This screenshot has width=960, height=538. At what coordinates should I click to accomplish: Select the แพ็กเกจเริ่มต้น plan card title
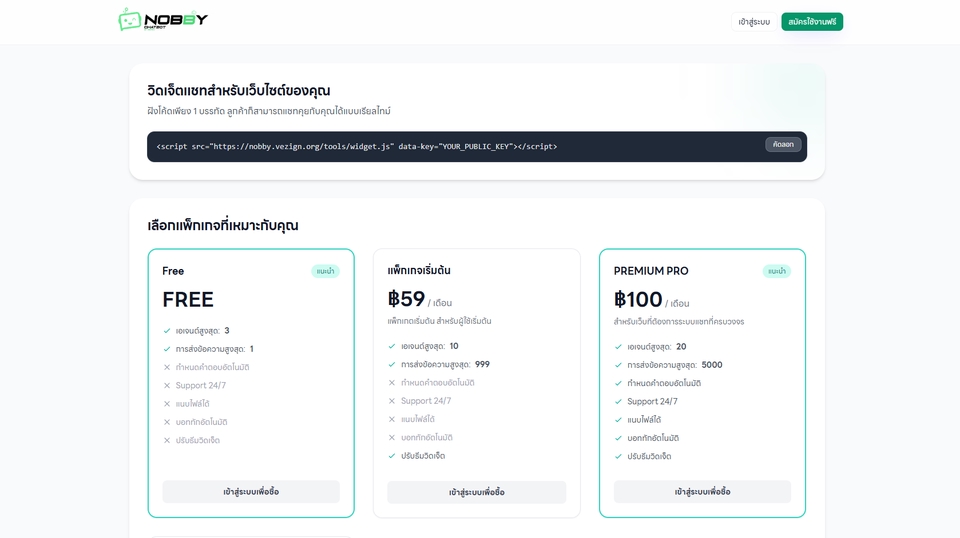(419, 271)
